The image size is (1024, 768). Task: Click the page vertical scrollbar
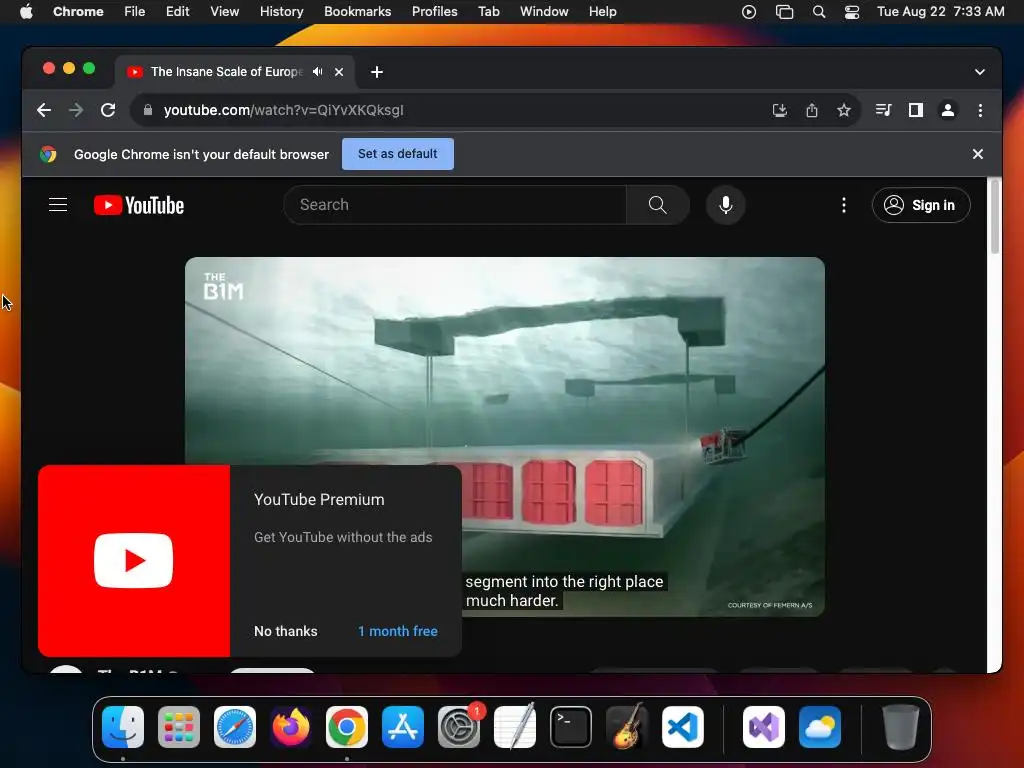[x=994, y=217]
